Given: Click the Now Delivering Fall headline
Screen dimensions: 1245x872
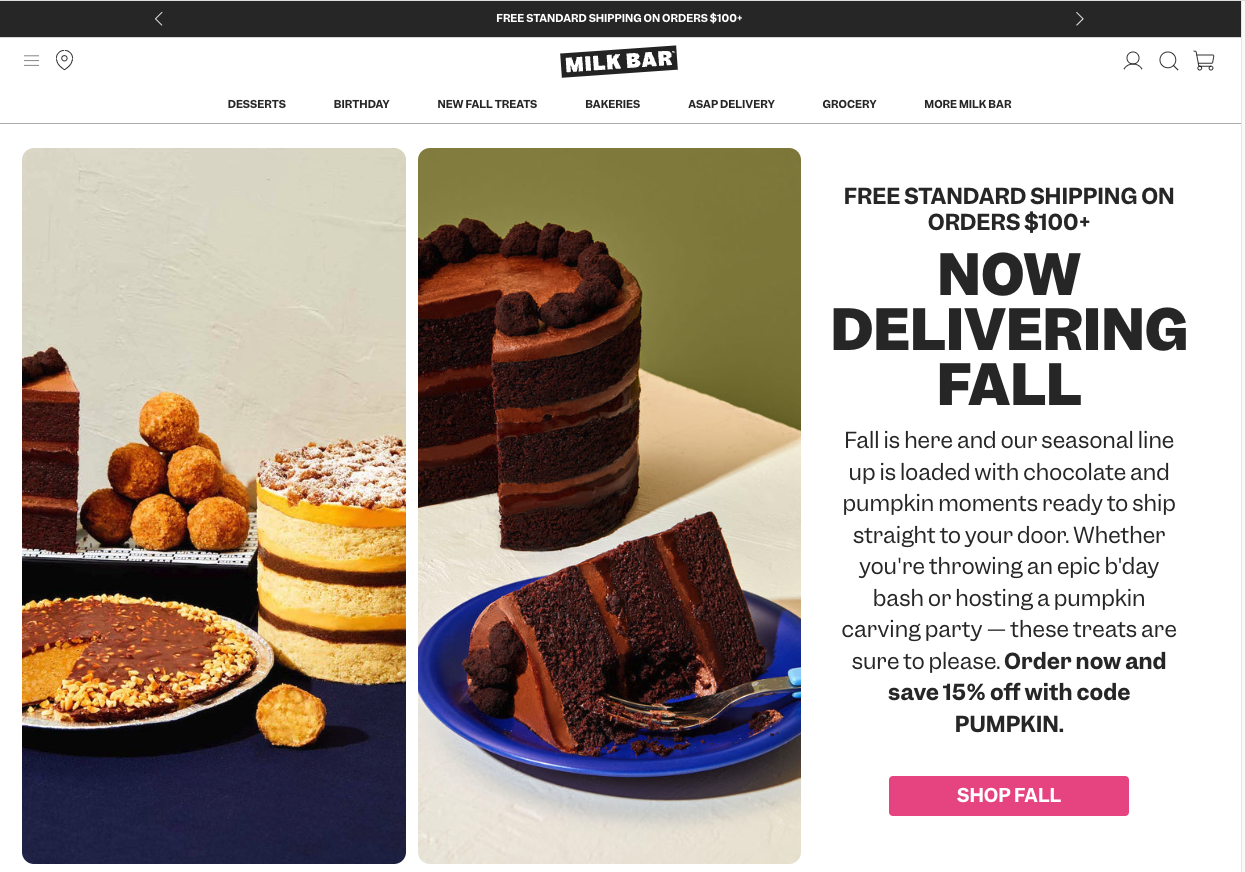Looking at the screenshot, I should coord(1009,329).
